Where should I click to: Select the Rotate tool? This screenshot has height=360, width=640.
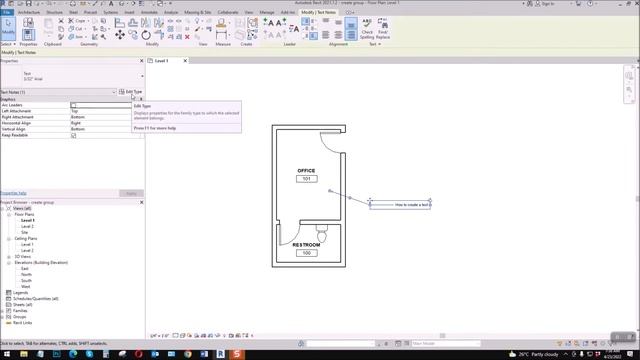pyautogui.click(x=146, y=36)
